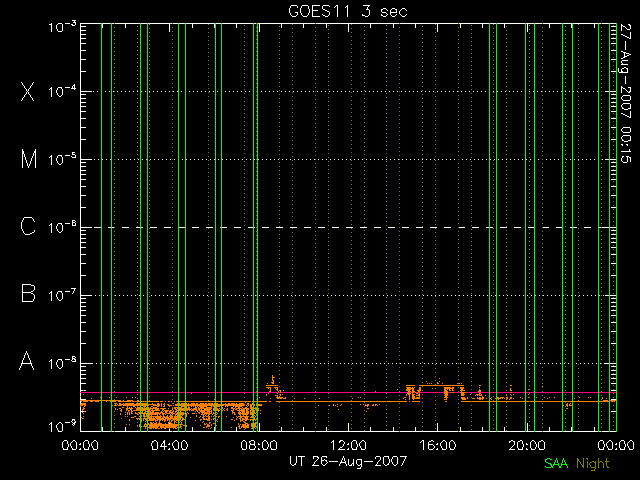Click the 10^-6 y-axis value
Viewport: 640px width, 480px height.
click(62, 227)
